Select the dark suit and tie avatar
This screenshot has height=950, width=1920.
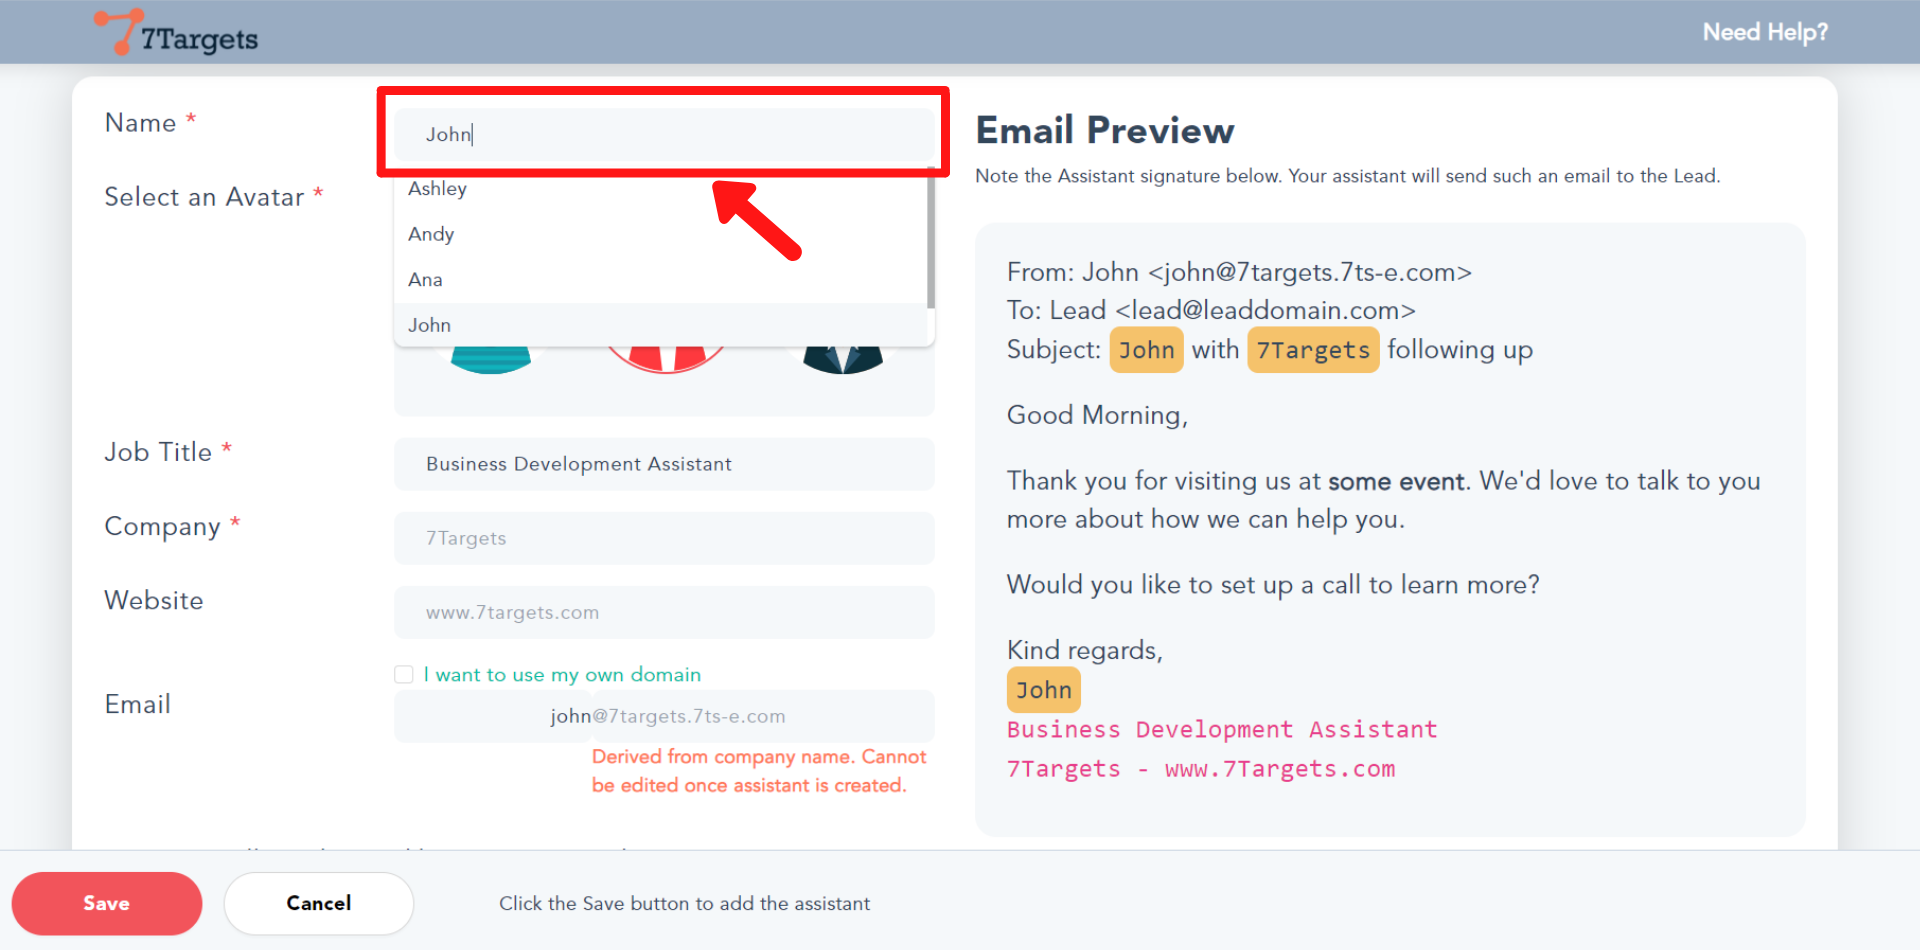click(842, 360)
